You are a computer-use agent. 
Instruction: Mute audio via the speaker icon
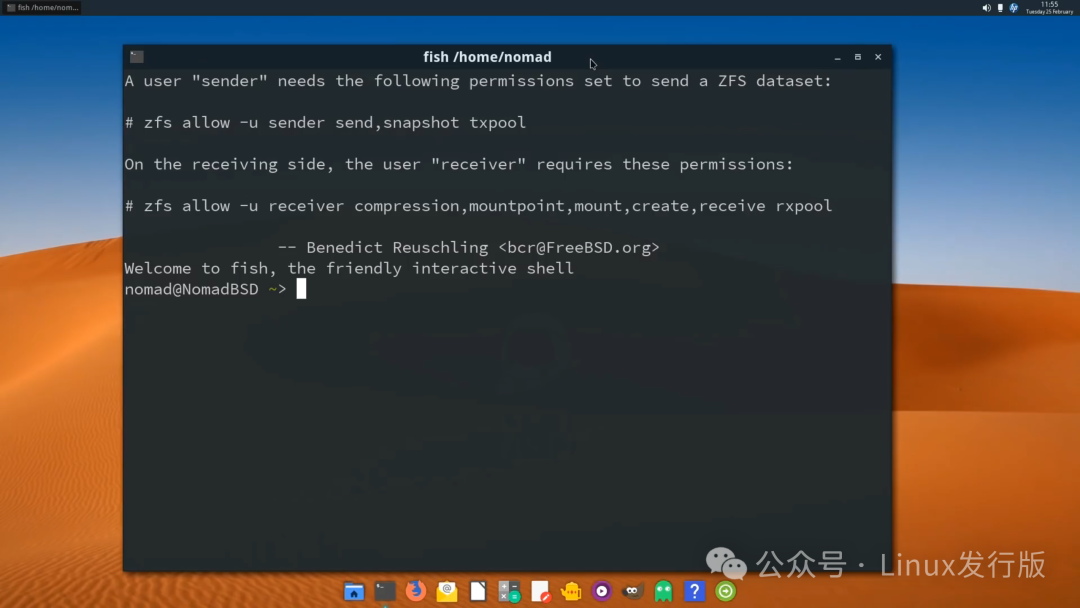986,7
